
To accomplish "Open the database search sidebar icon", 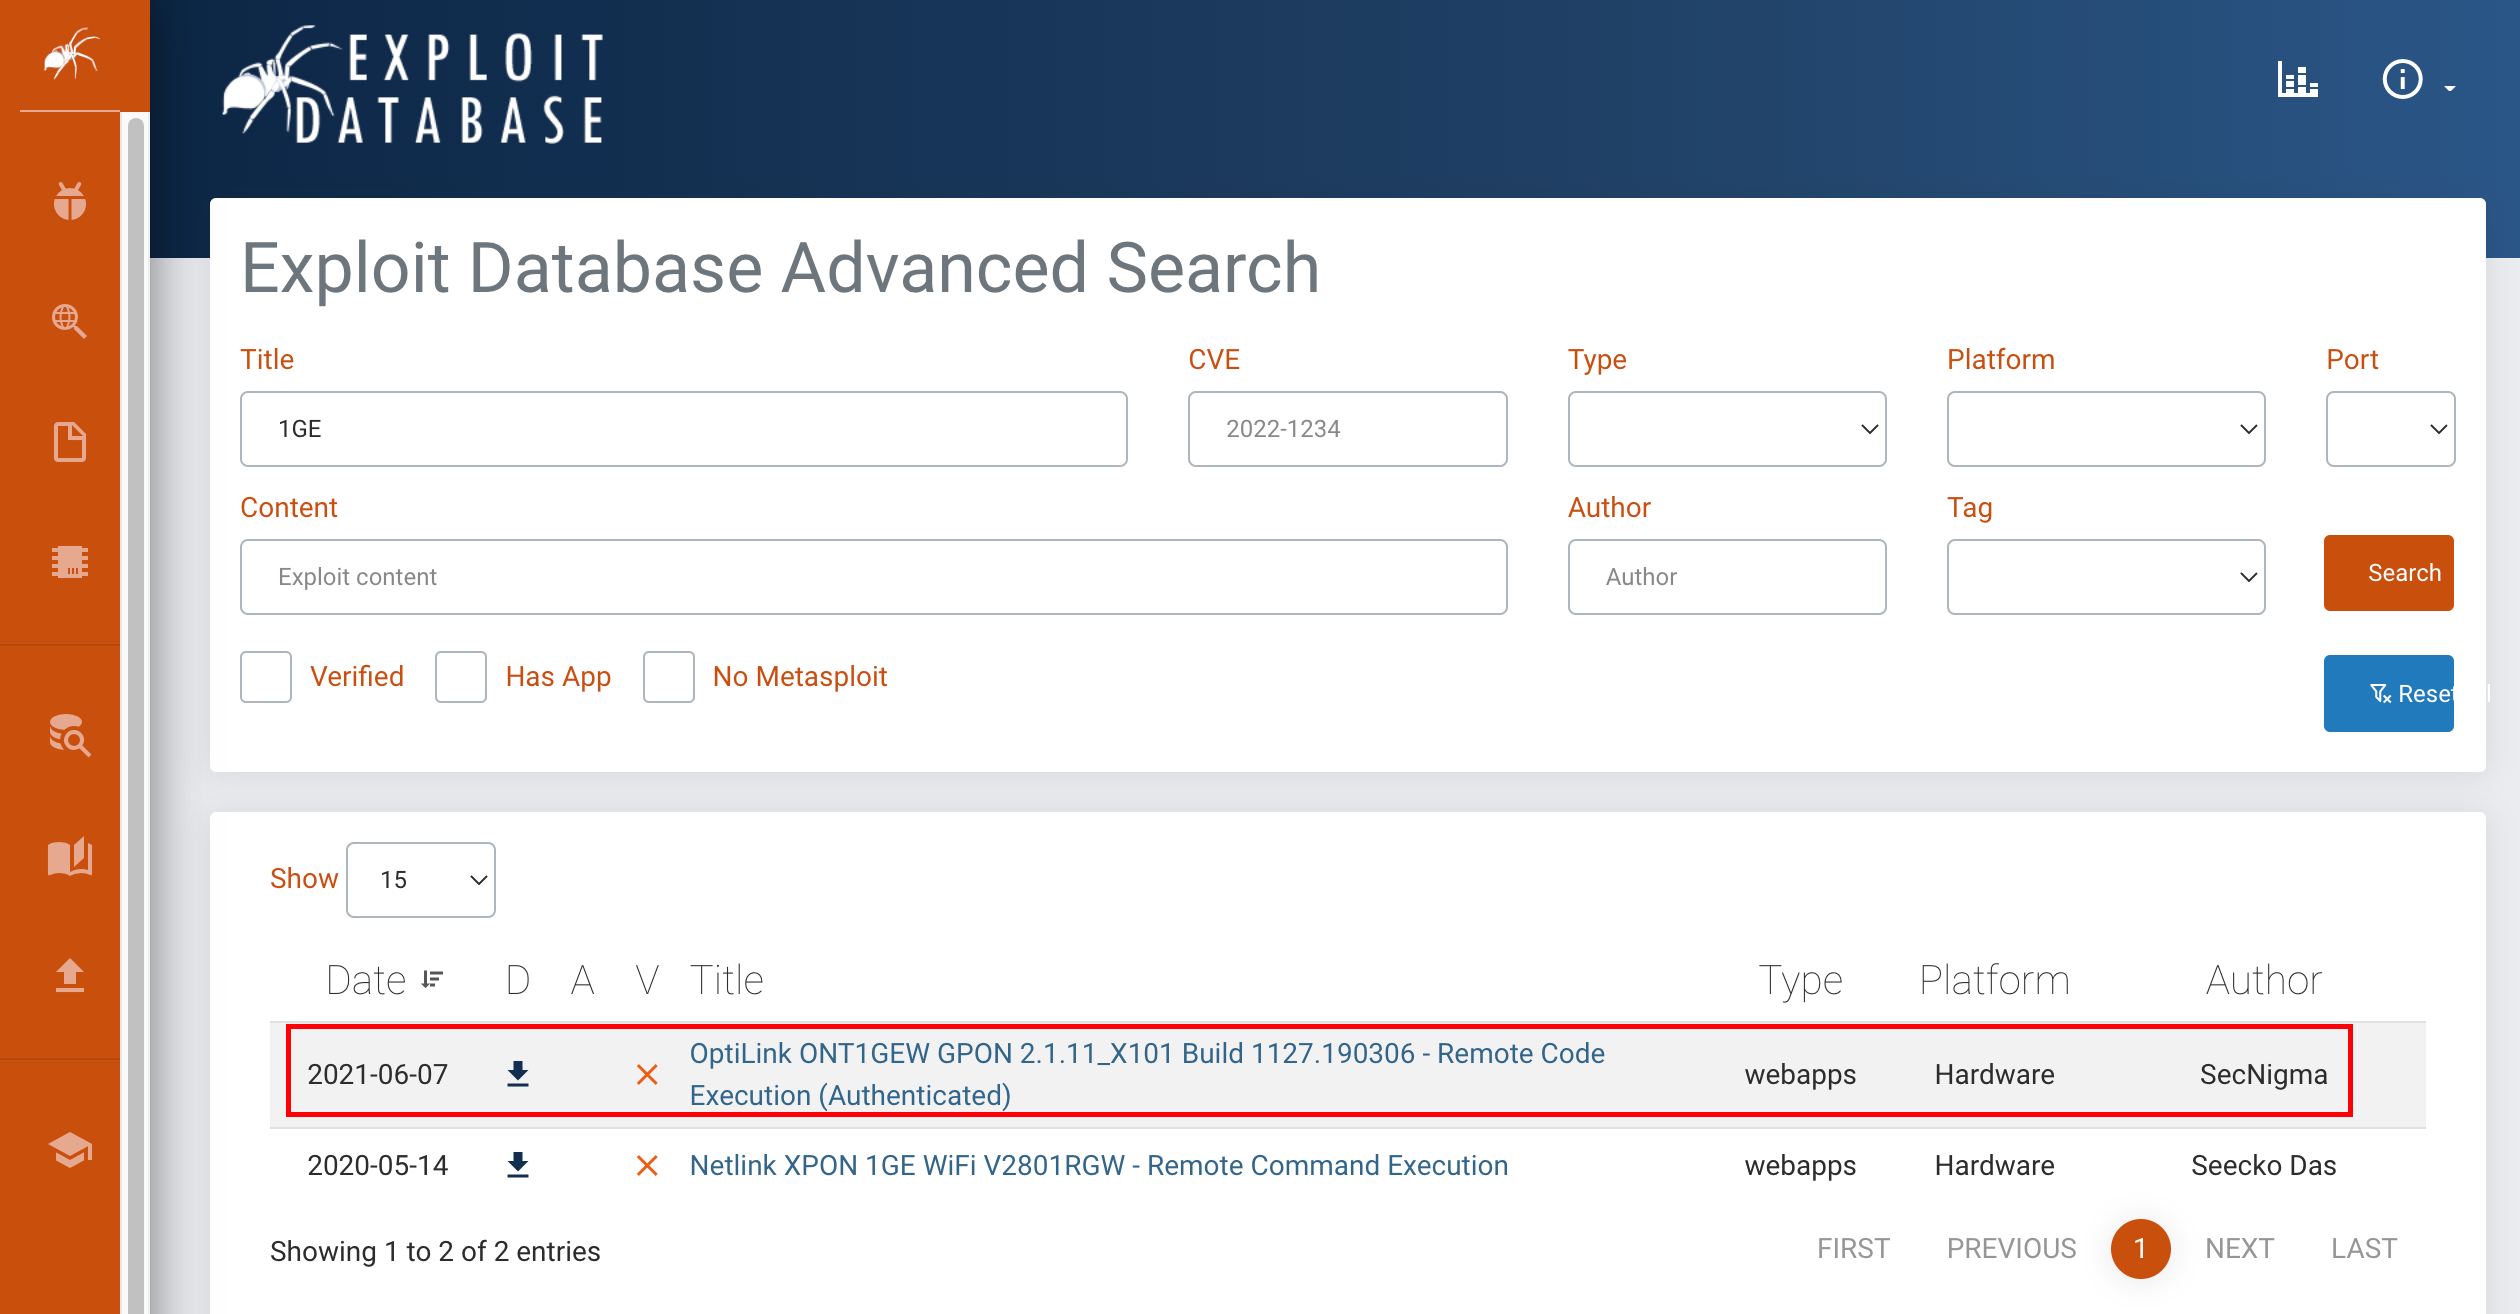I will tap(70, 735).
